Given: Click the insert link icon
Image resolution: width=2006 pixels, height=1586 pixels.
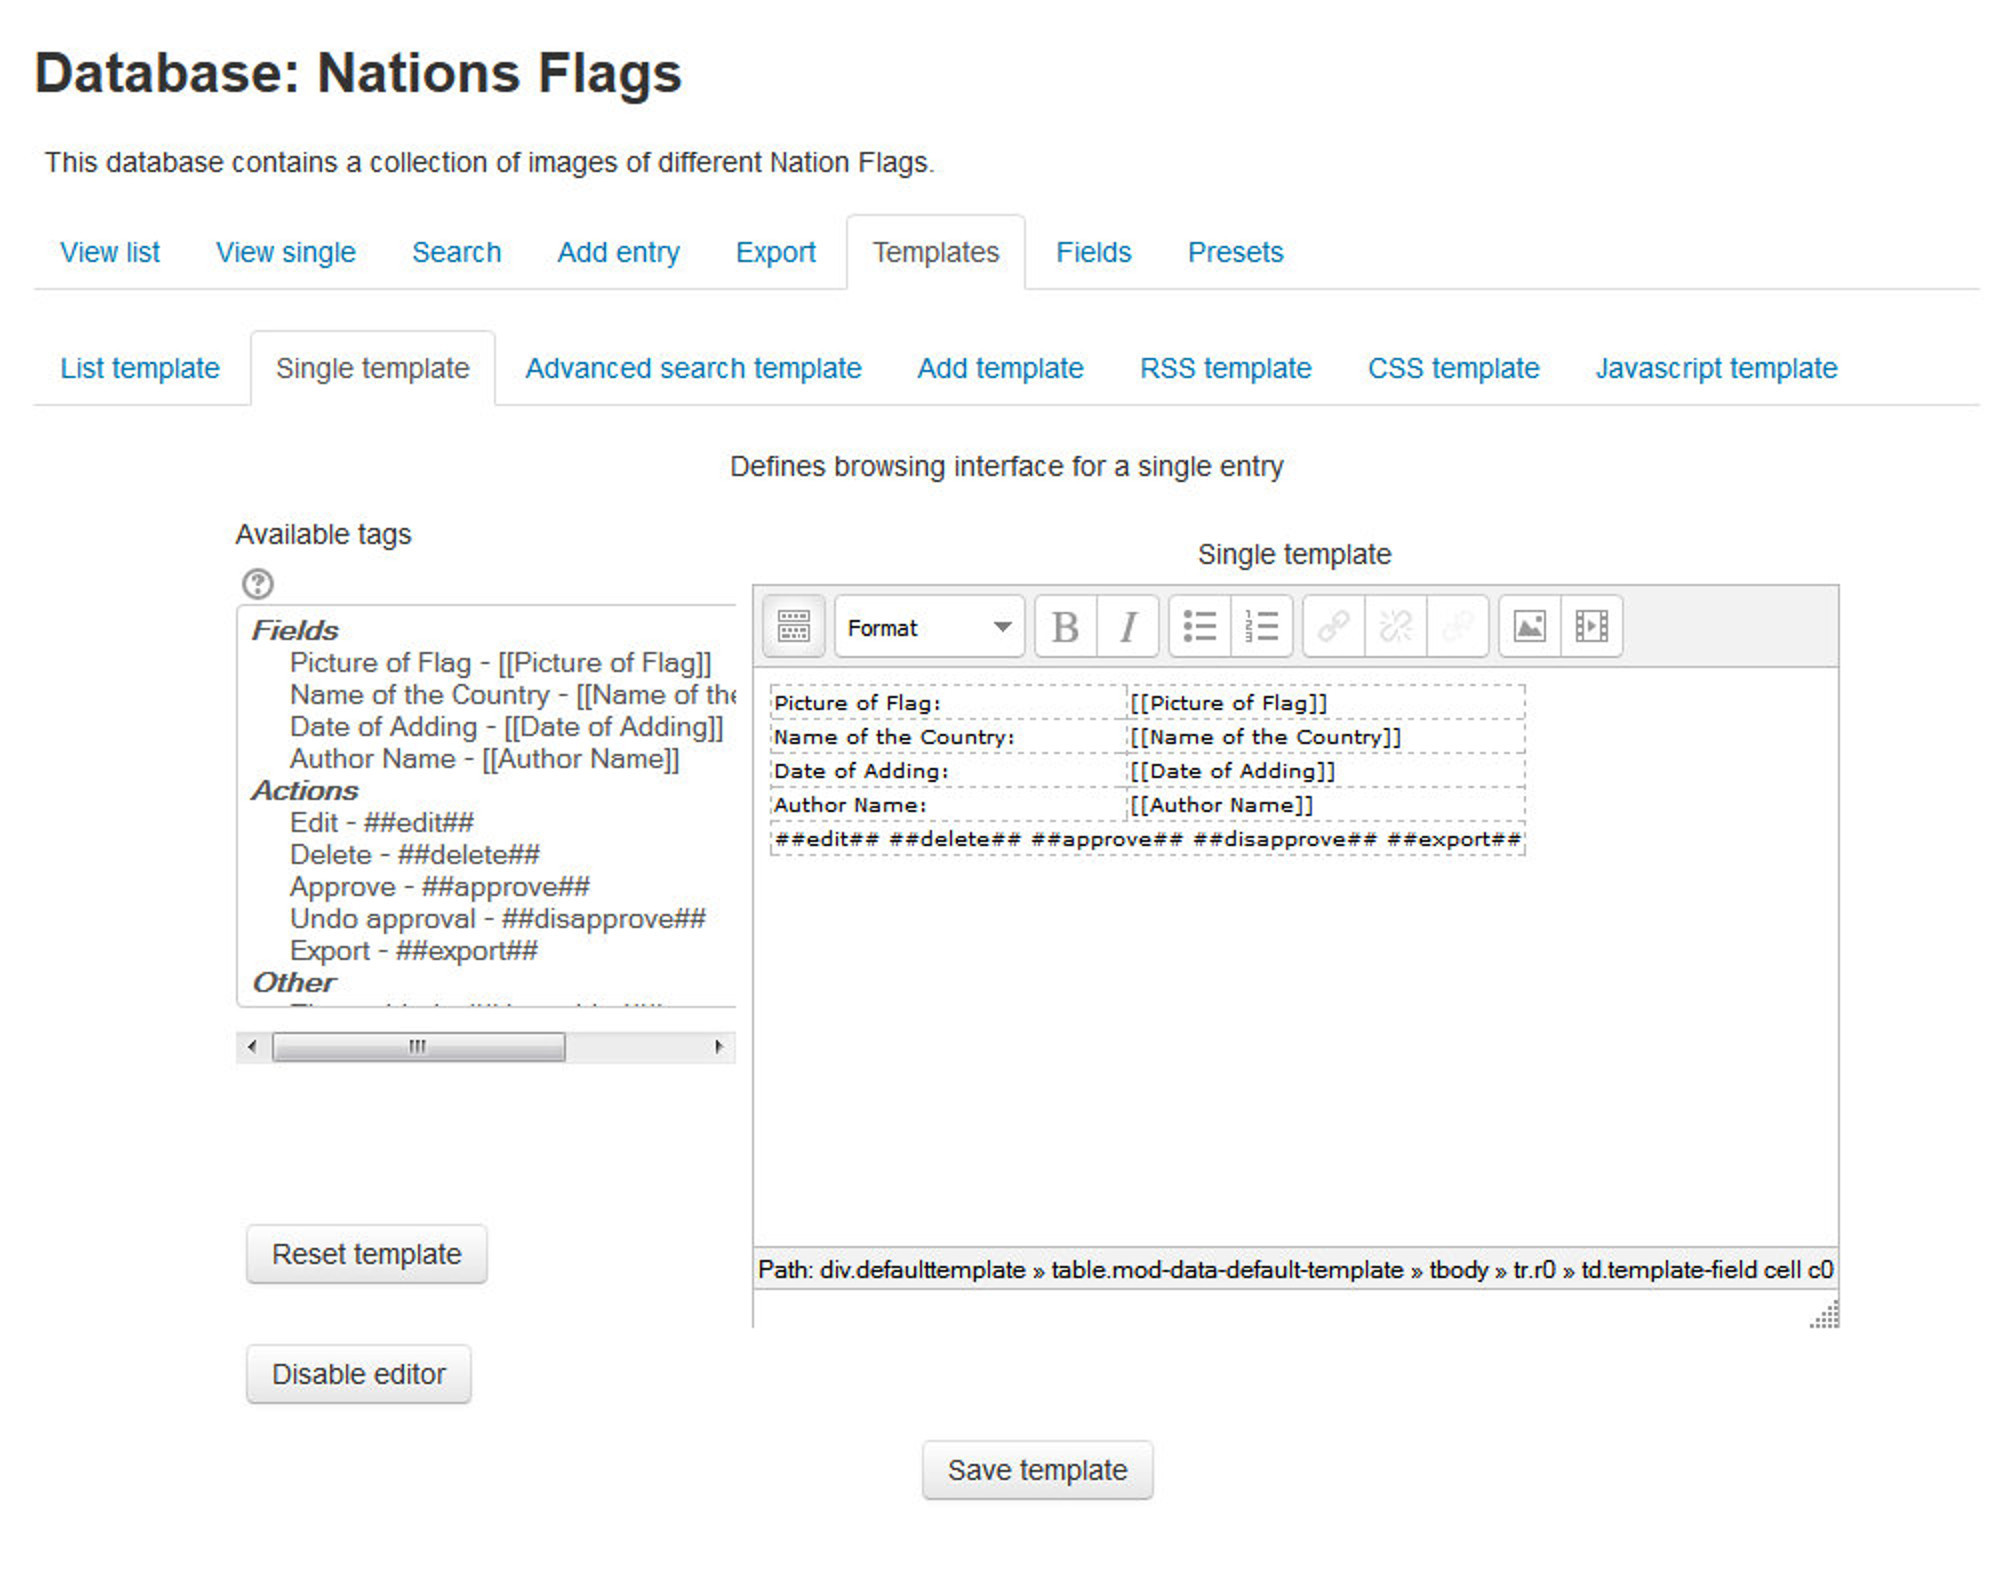Looking at the screenshot, I should (x=1333, y=627).
